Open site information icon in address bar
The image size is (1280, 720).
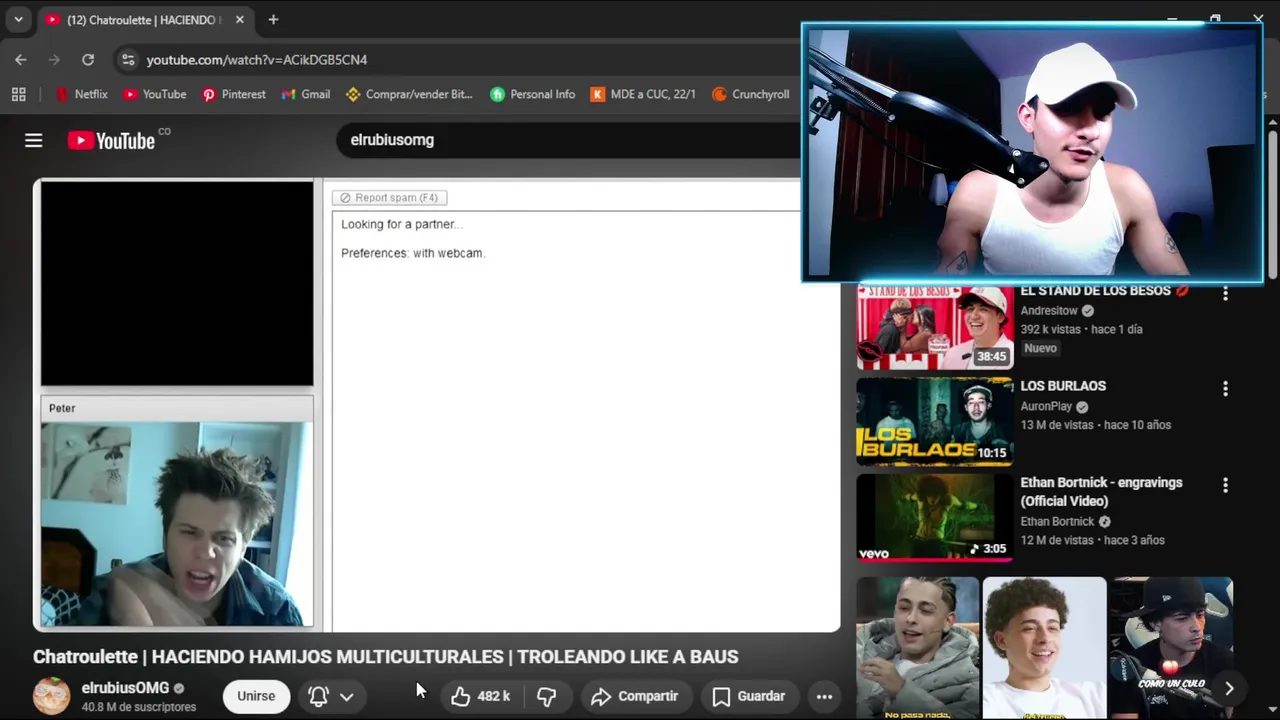tap(128, 60)
